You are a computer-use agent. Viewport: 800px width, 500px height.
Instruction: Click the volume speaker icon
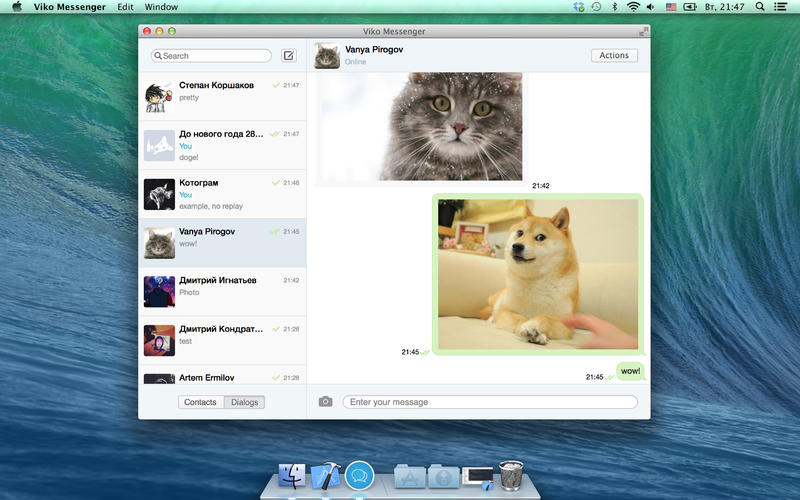point(651,7)
